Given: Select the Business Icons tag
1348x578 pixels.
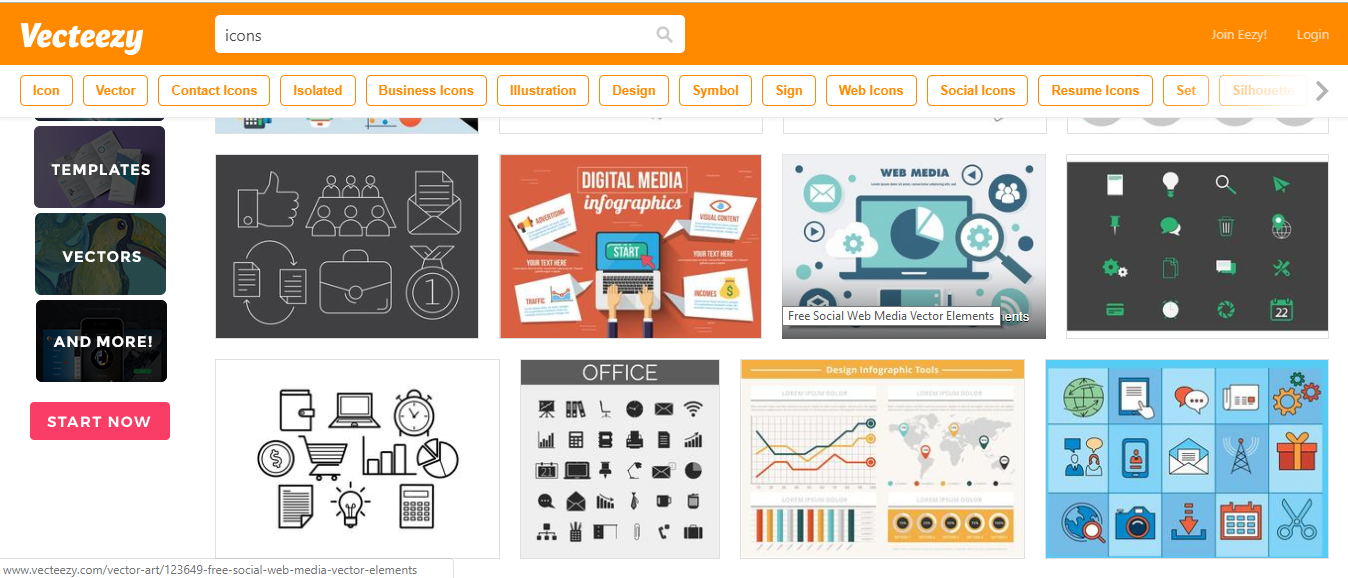Looking at the screenshot, I should coord(426,90).
